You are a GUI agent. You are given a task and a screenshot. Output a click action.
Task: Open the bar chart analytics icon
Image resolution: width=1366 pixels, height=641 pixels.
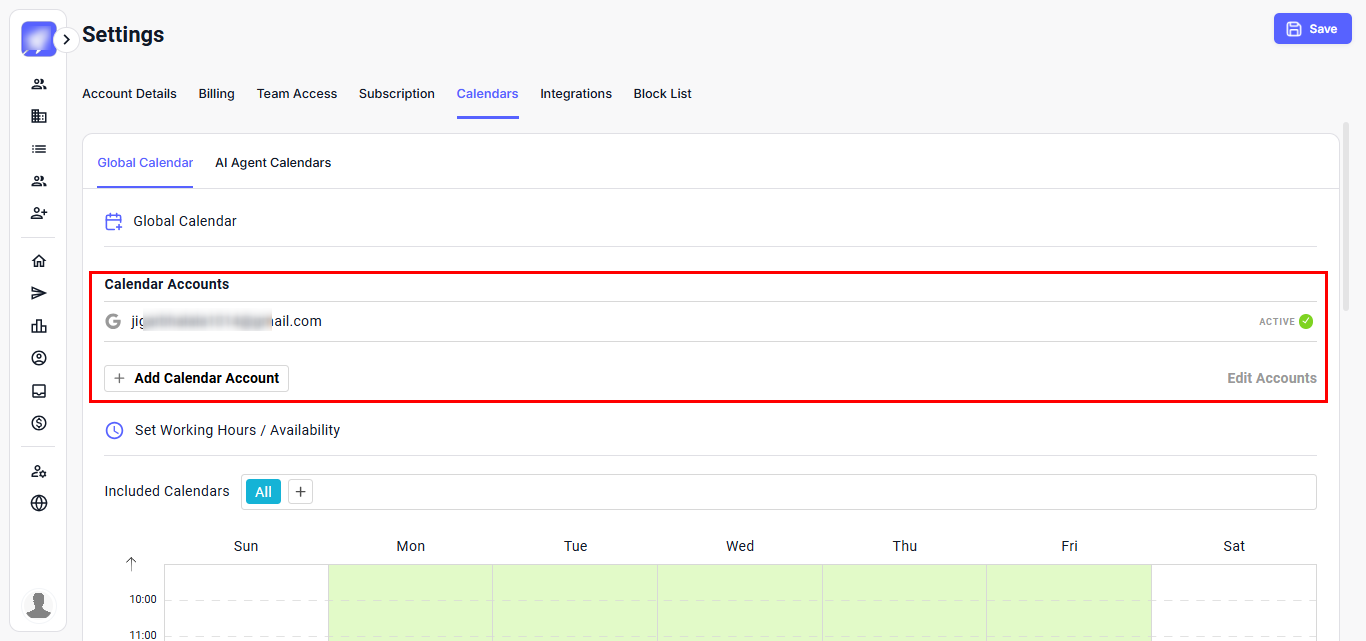[x=39, y=326]
